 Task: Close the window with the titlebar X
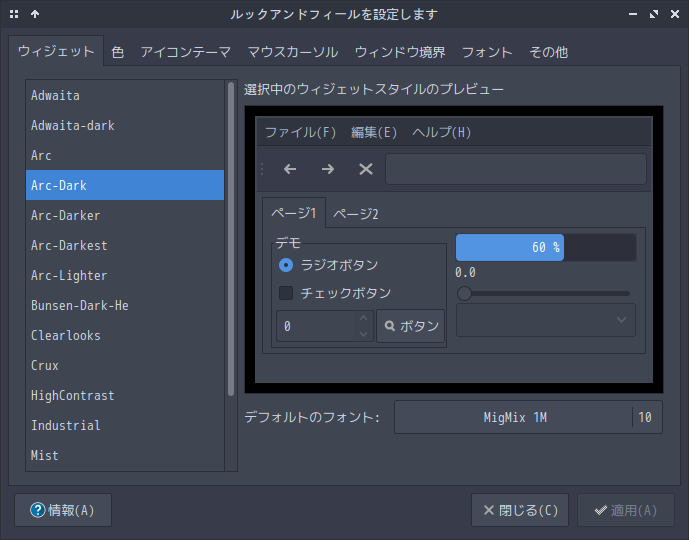[x=675, y=14]
